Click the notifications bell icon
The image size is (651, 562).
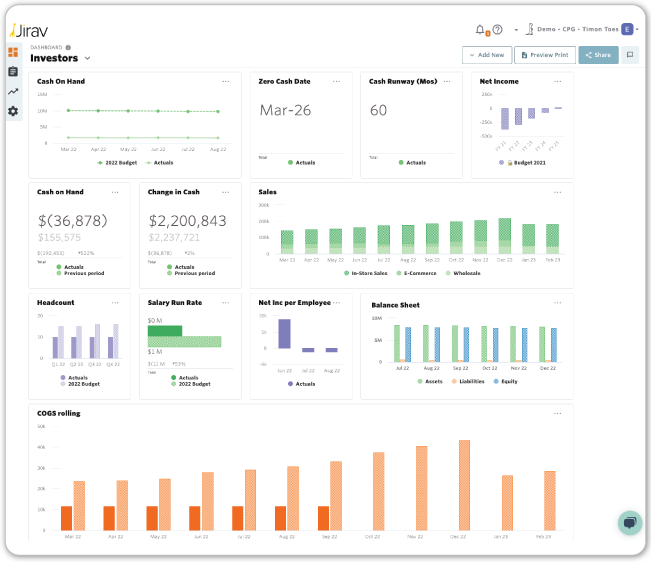480,30
